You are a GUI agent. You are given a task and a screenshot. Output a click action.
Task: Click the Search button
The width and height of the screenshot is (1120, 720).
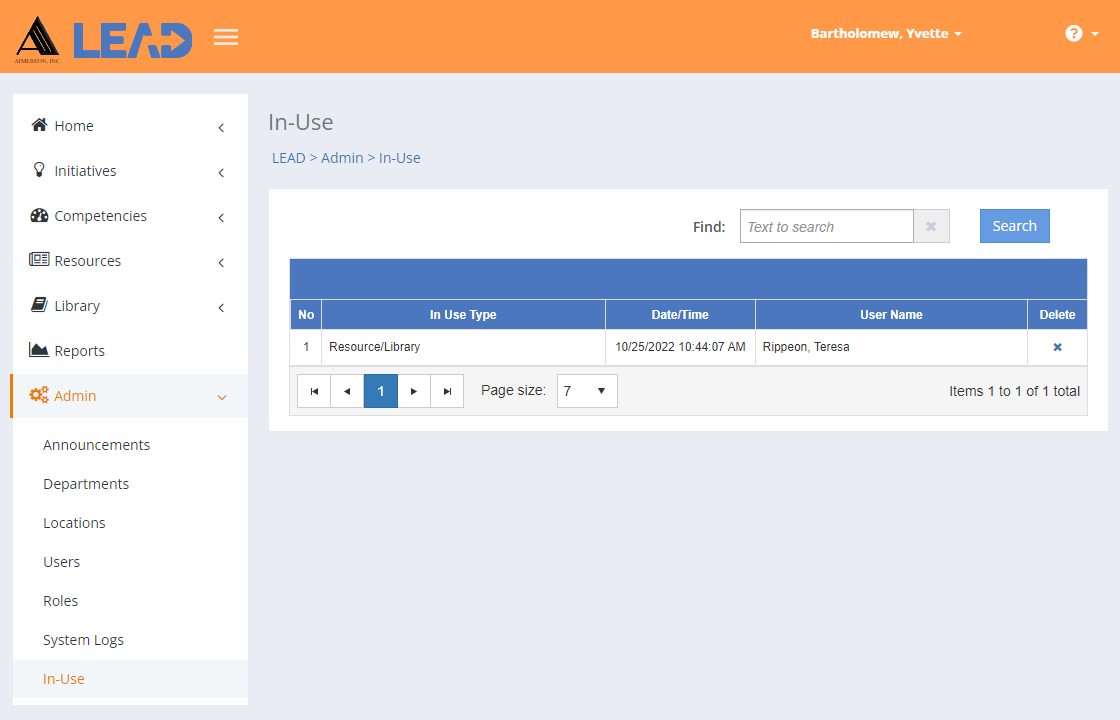point(1014,226)
